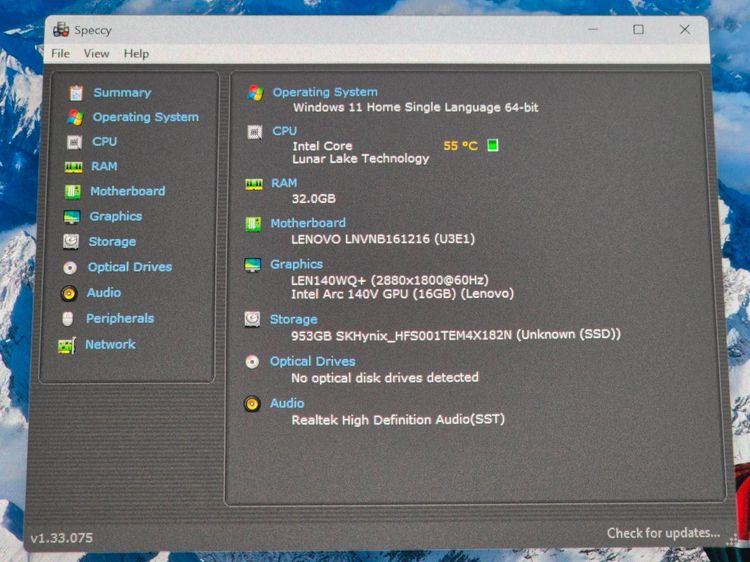Click Graphics heading link in summary
This screenshot has width=750, height=562.
(x=296, y=264)
